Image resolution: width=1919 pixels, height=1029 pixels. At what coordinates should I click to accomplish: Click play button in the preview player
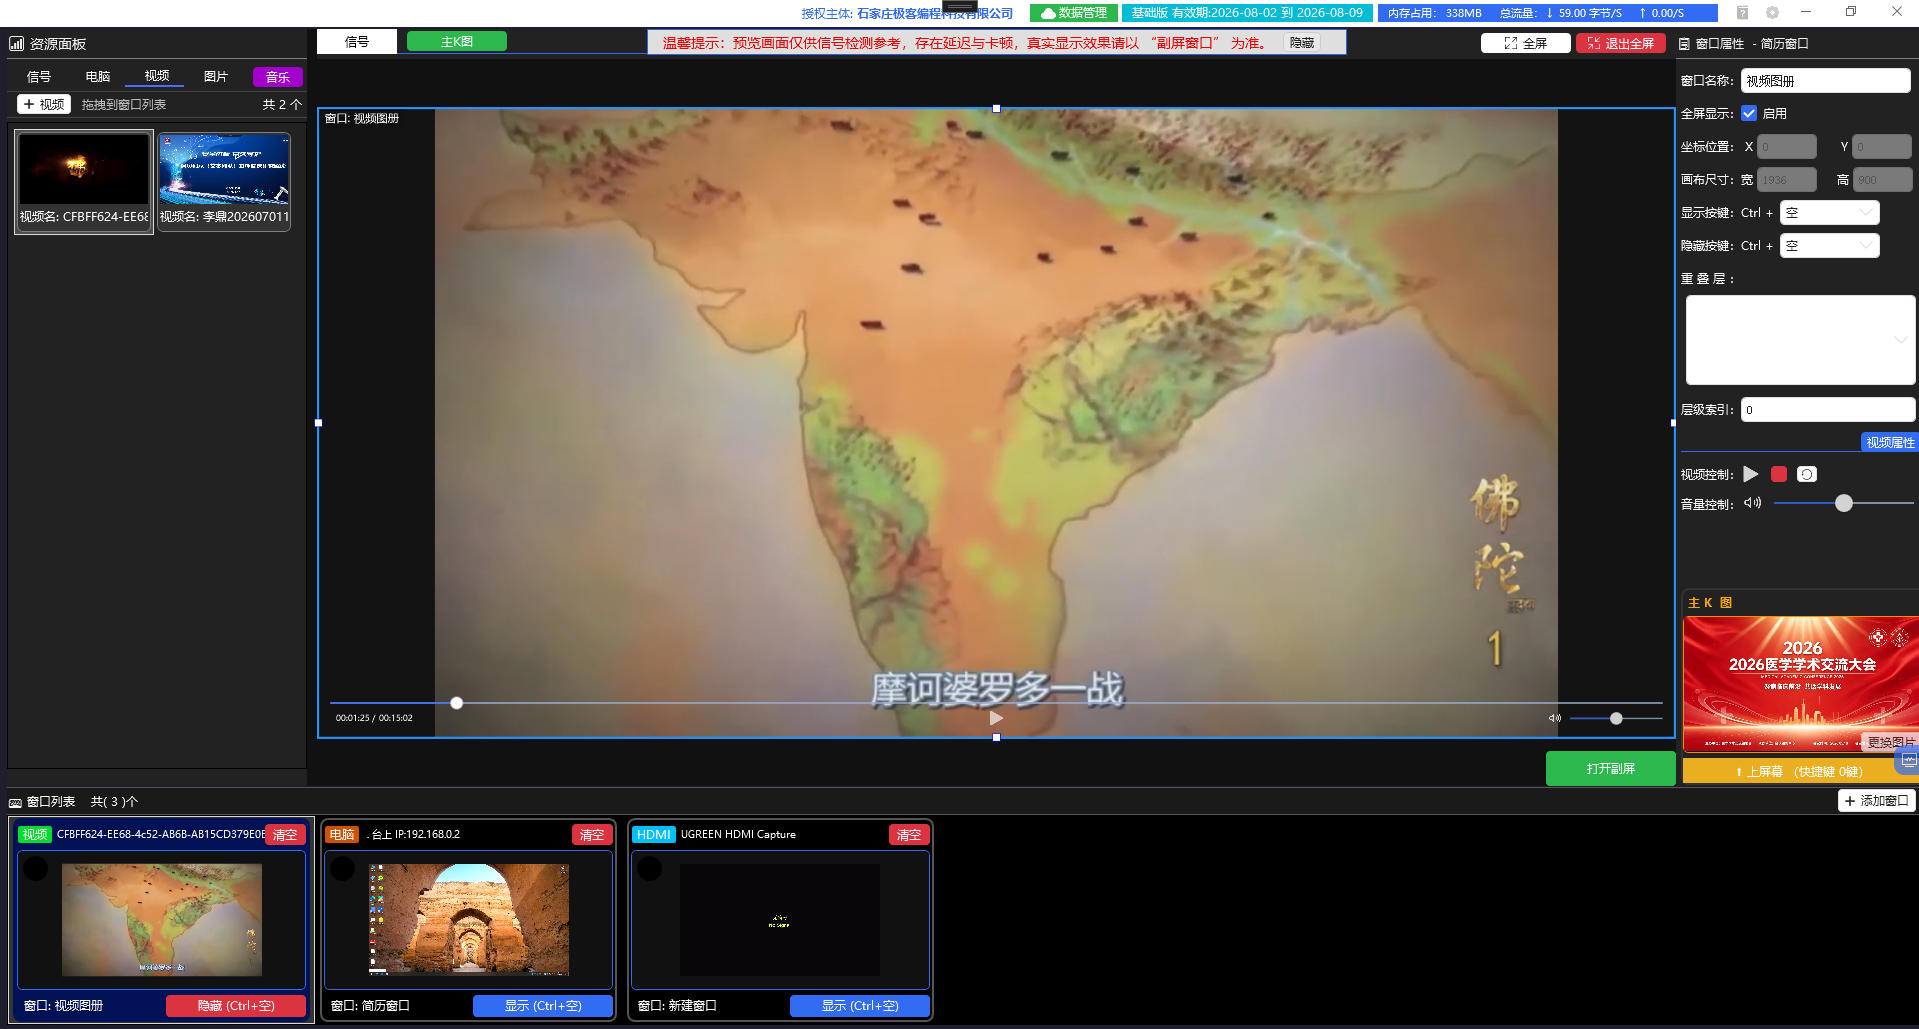[x=996, y=718]
